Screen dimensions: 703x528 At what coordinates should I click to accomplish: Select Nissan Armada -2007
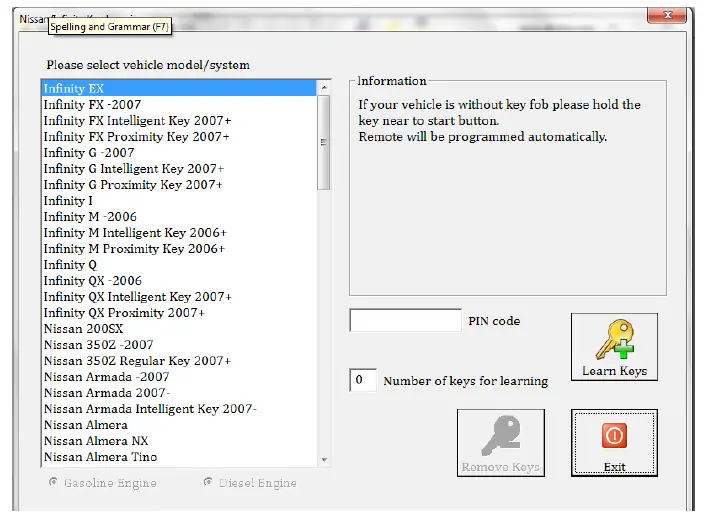[x=179, y=377]
